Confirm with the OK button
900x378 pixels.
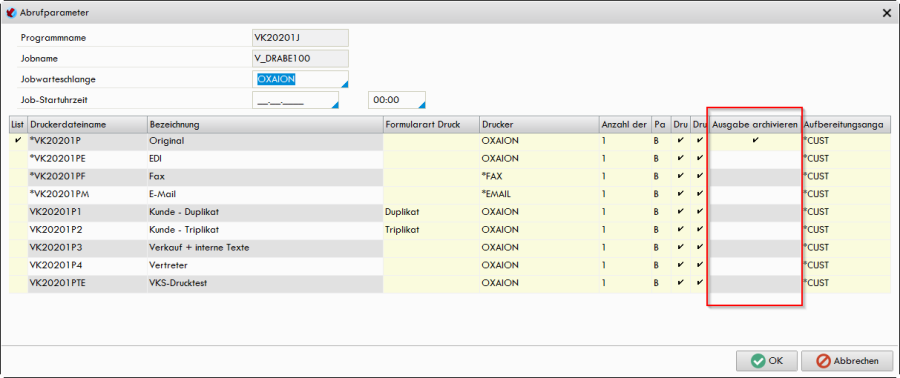[767, 361]
